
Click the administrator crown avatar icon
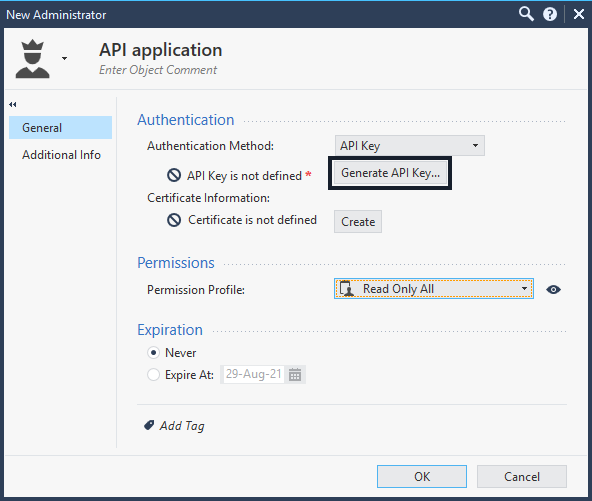tap(32, 59)
